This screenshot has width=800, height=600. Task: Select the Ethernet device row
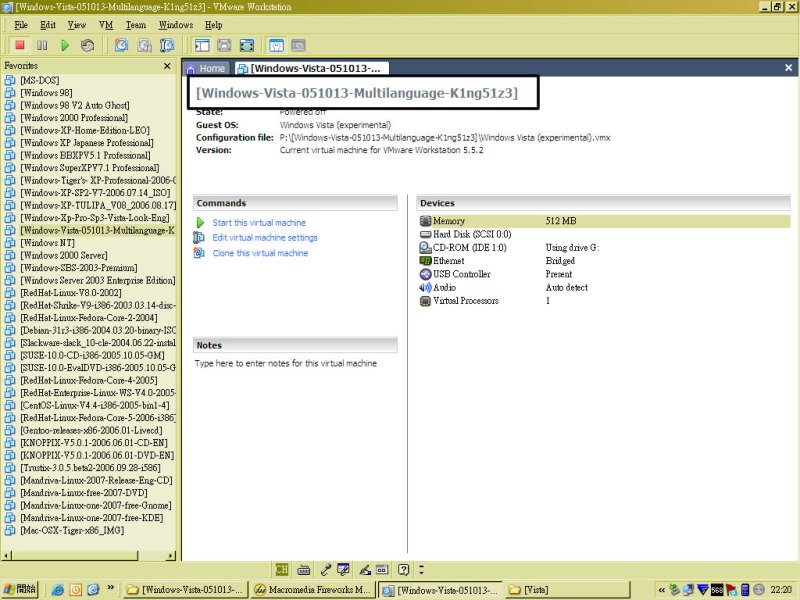(x=605, y=261)
